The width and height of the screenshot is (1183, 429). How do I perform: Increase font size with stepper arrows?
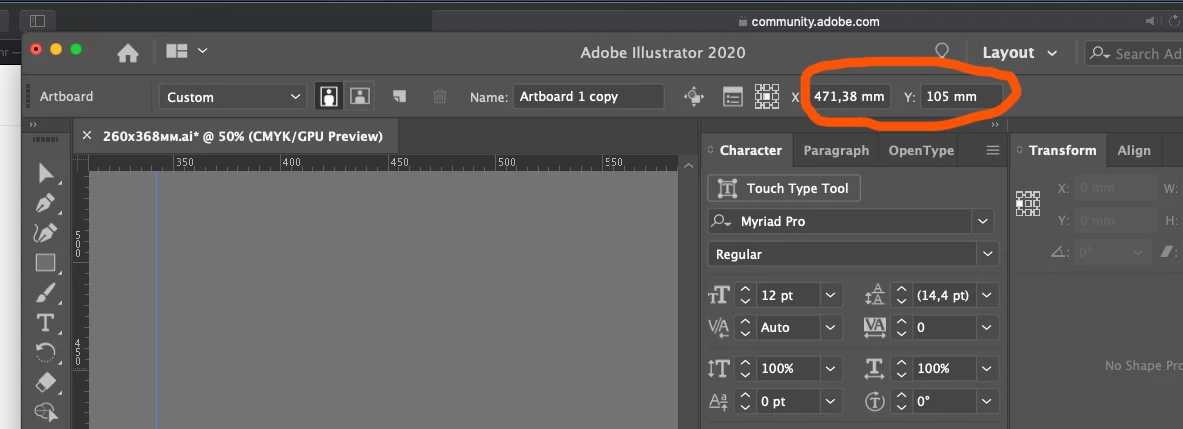745,295
